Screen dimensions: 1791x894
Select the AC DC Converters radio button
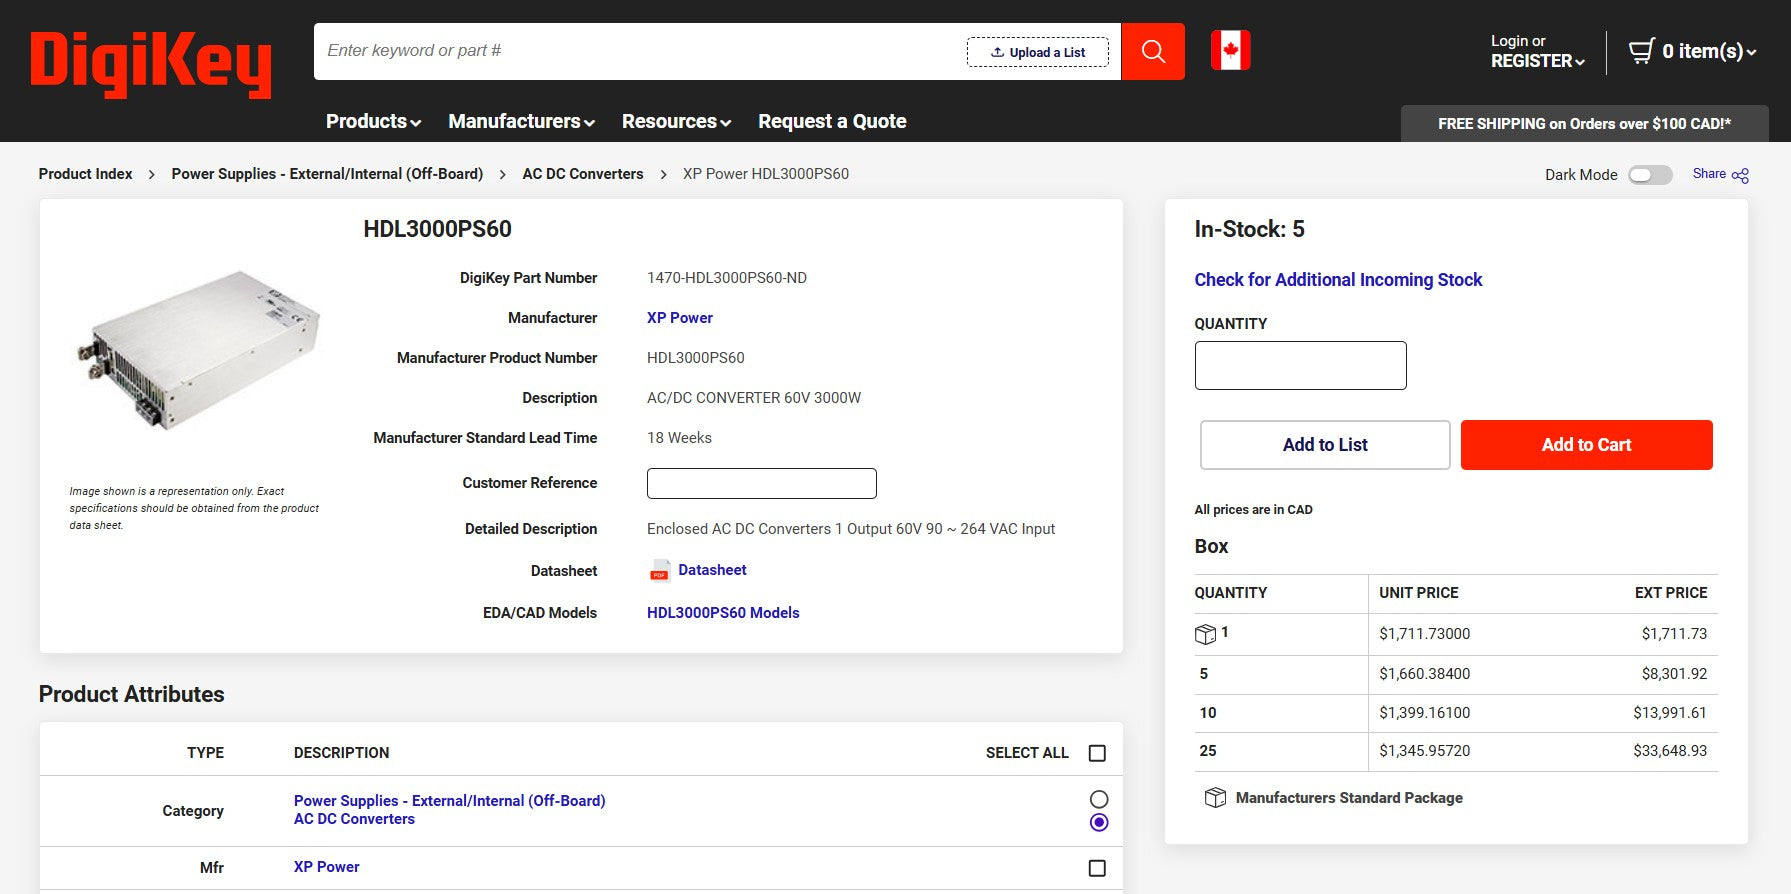1099,822
